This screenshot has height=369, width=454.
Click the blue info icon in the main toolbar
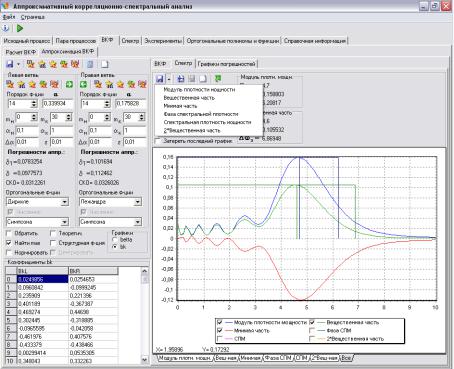click(x=6, y=28)
